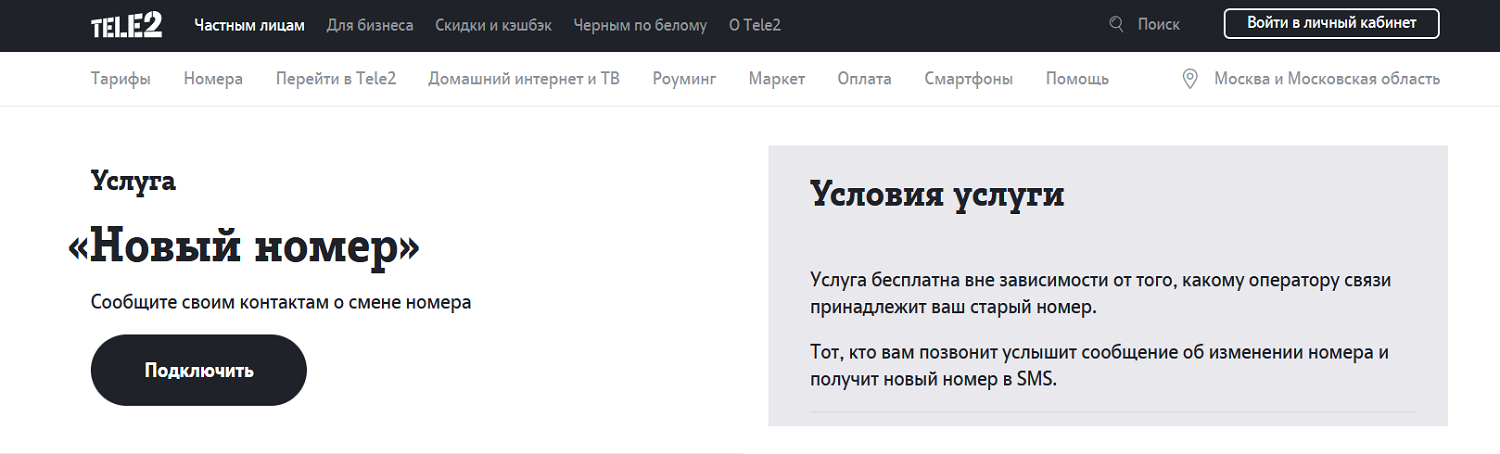Click the «Новый номер» heading
This screenshot has height=454, width=1500.
(244, 247)
